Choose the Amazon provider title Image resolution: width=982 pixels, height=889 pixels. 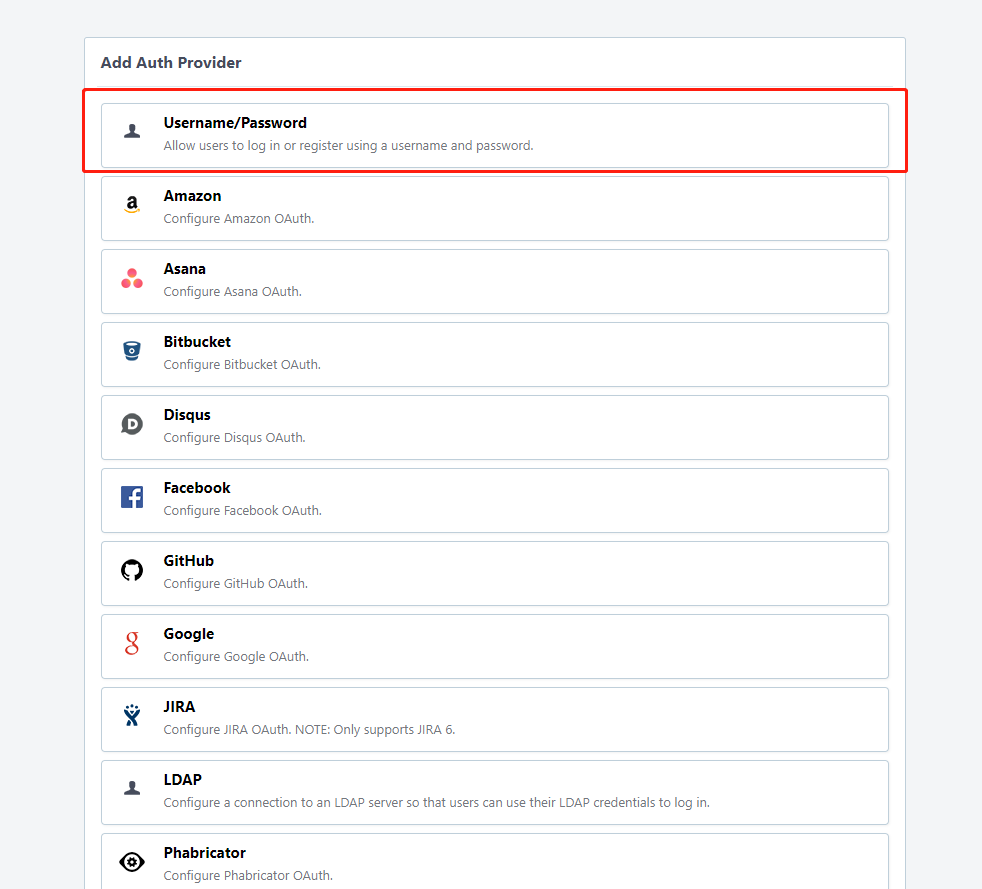[192, 196]
